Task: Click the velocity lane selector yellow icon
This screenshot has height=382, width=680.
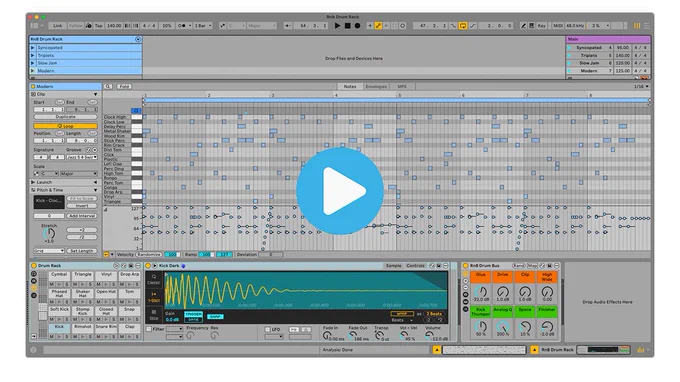Action: [x=106, y=255]
